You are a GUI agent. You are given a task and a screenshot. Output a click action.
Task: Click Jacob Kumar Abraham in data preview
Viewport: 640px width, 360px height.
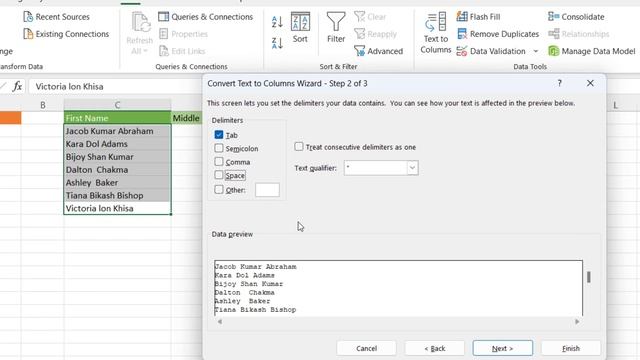coord(256,267)
